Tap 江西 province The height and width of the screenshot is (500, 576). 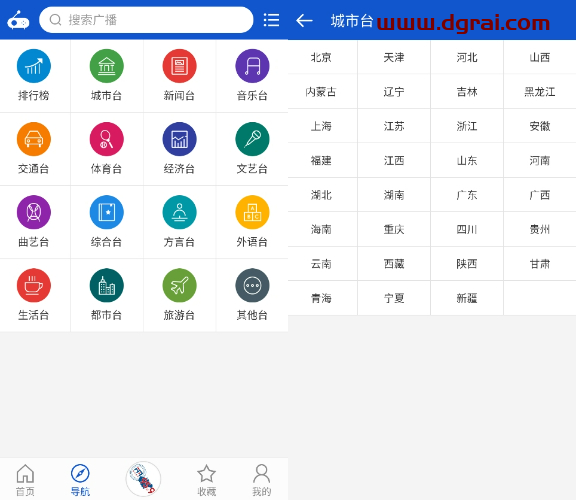point(394,161)
